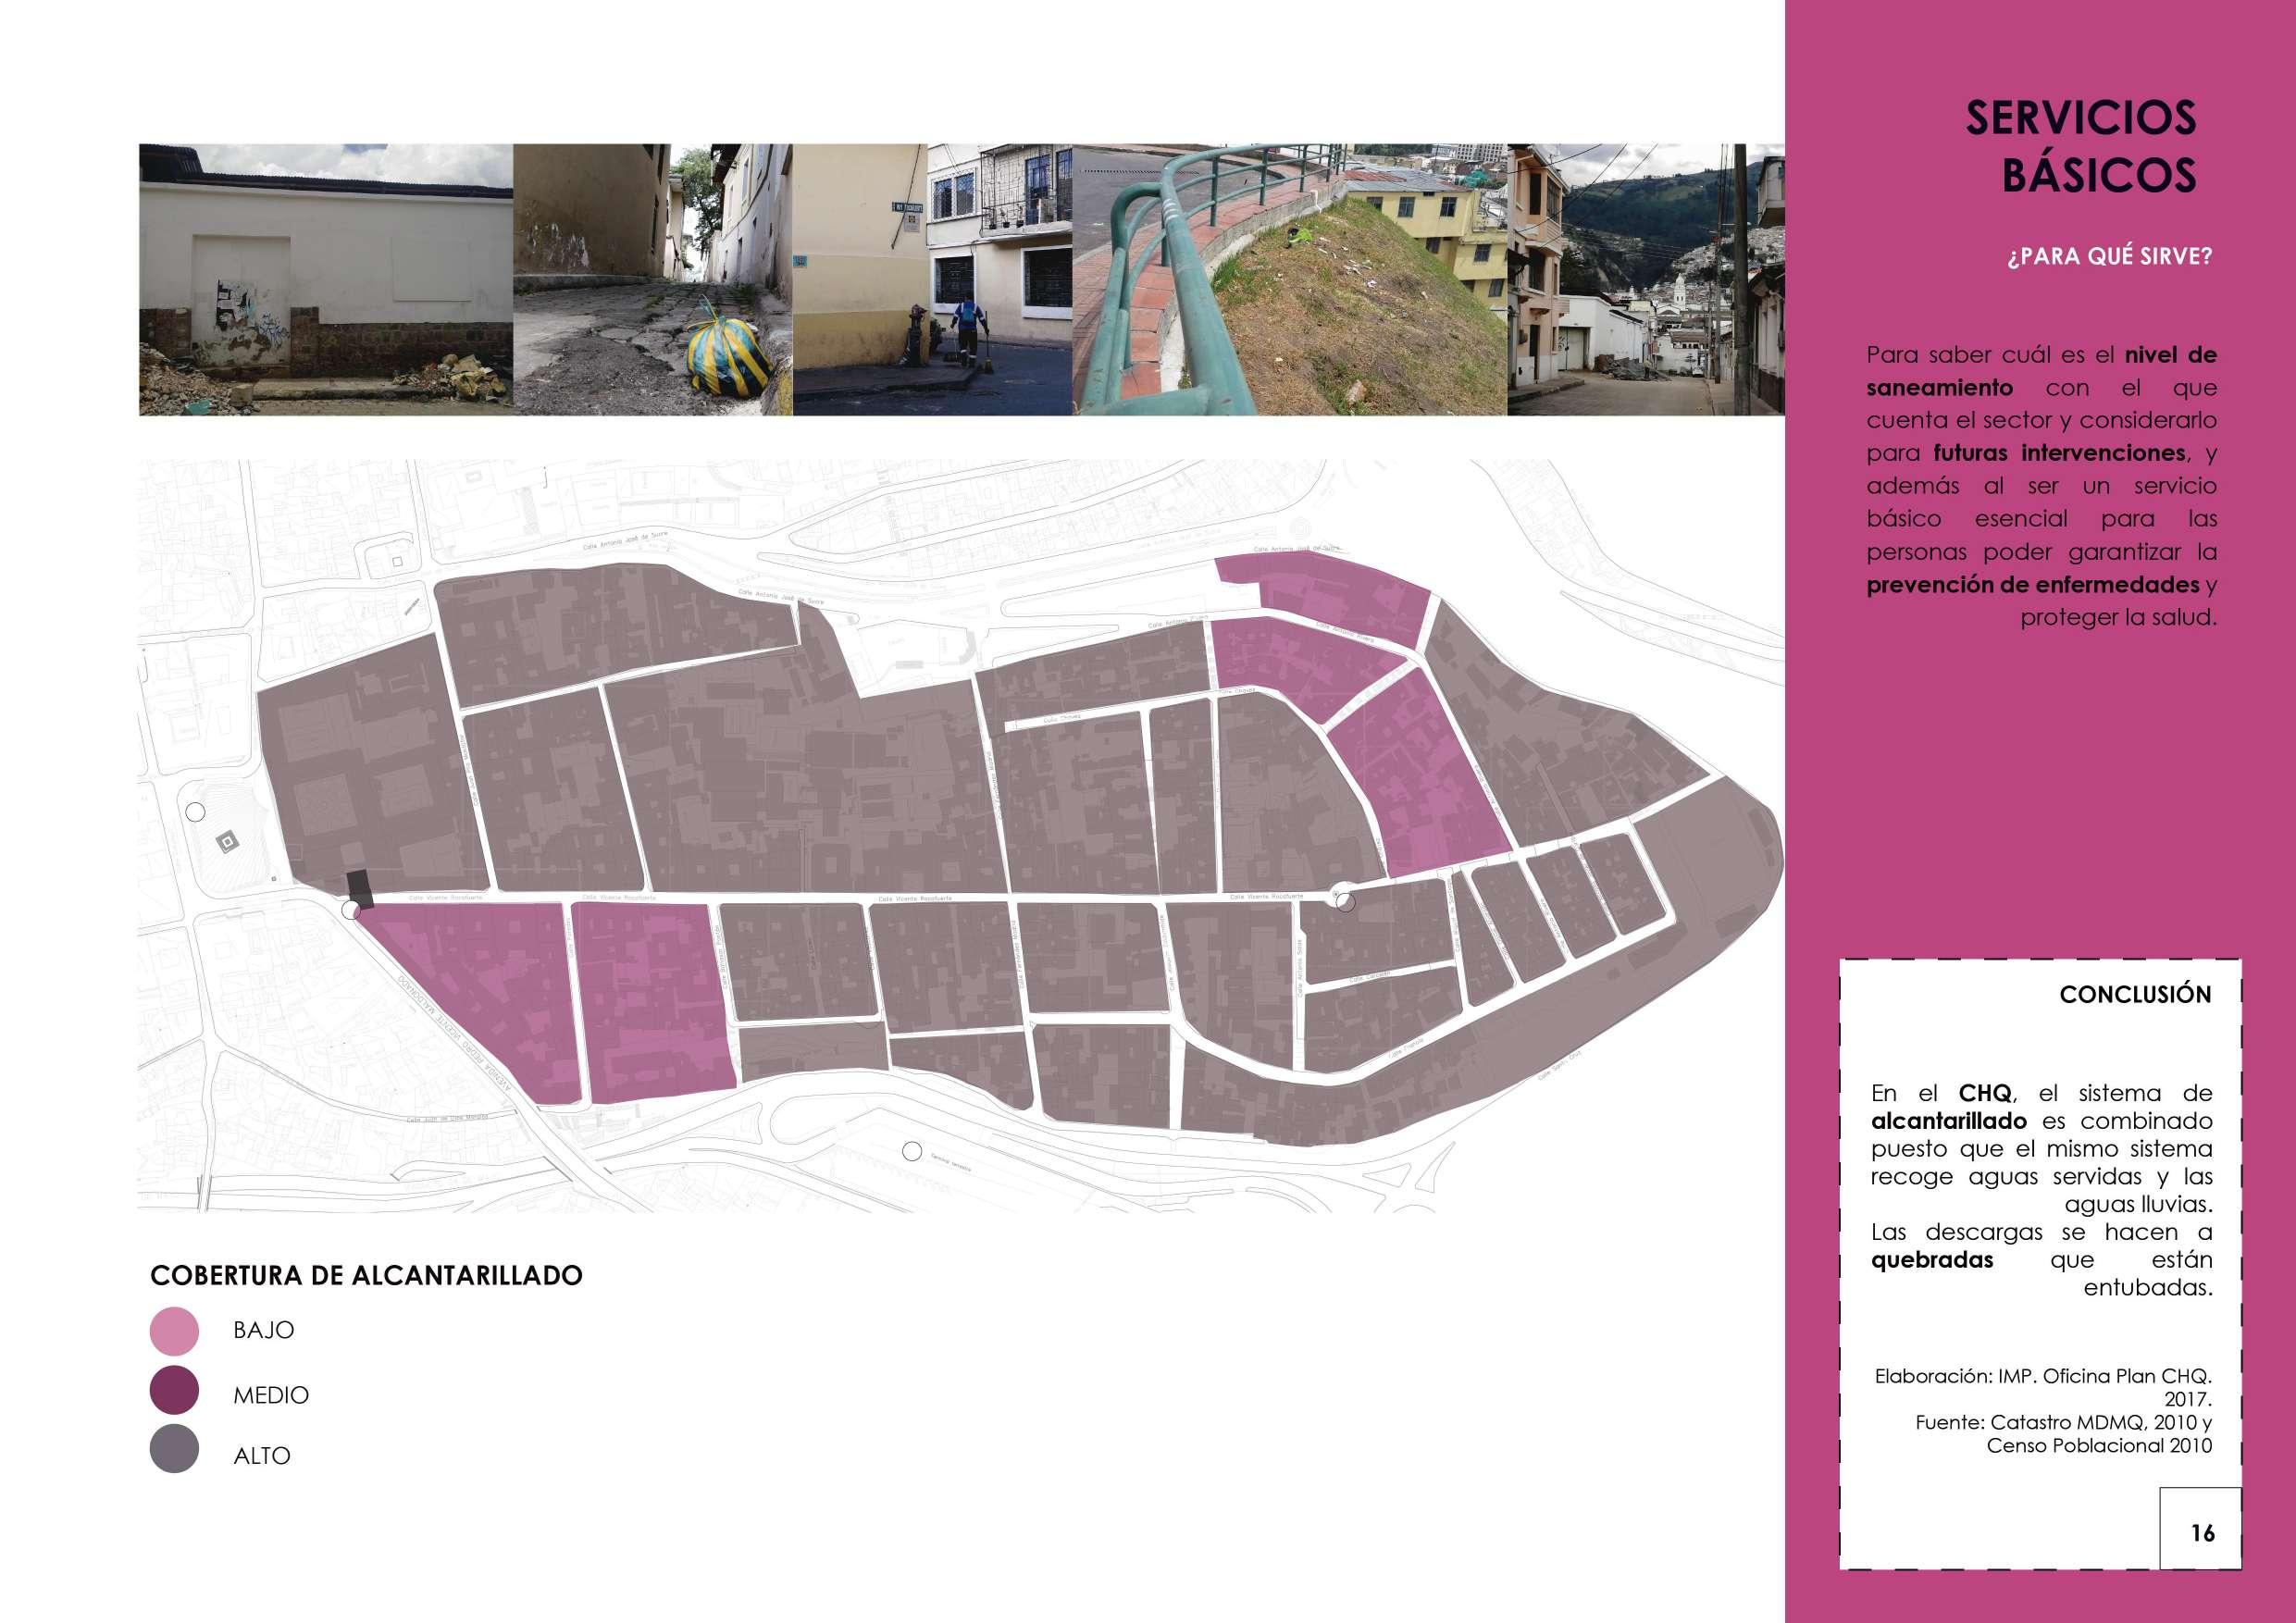Click the green railing hillside photo
Viewport: 2296px width, 1623px height.
click(1290, 279)
